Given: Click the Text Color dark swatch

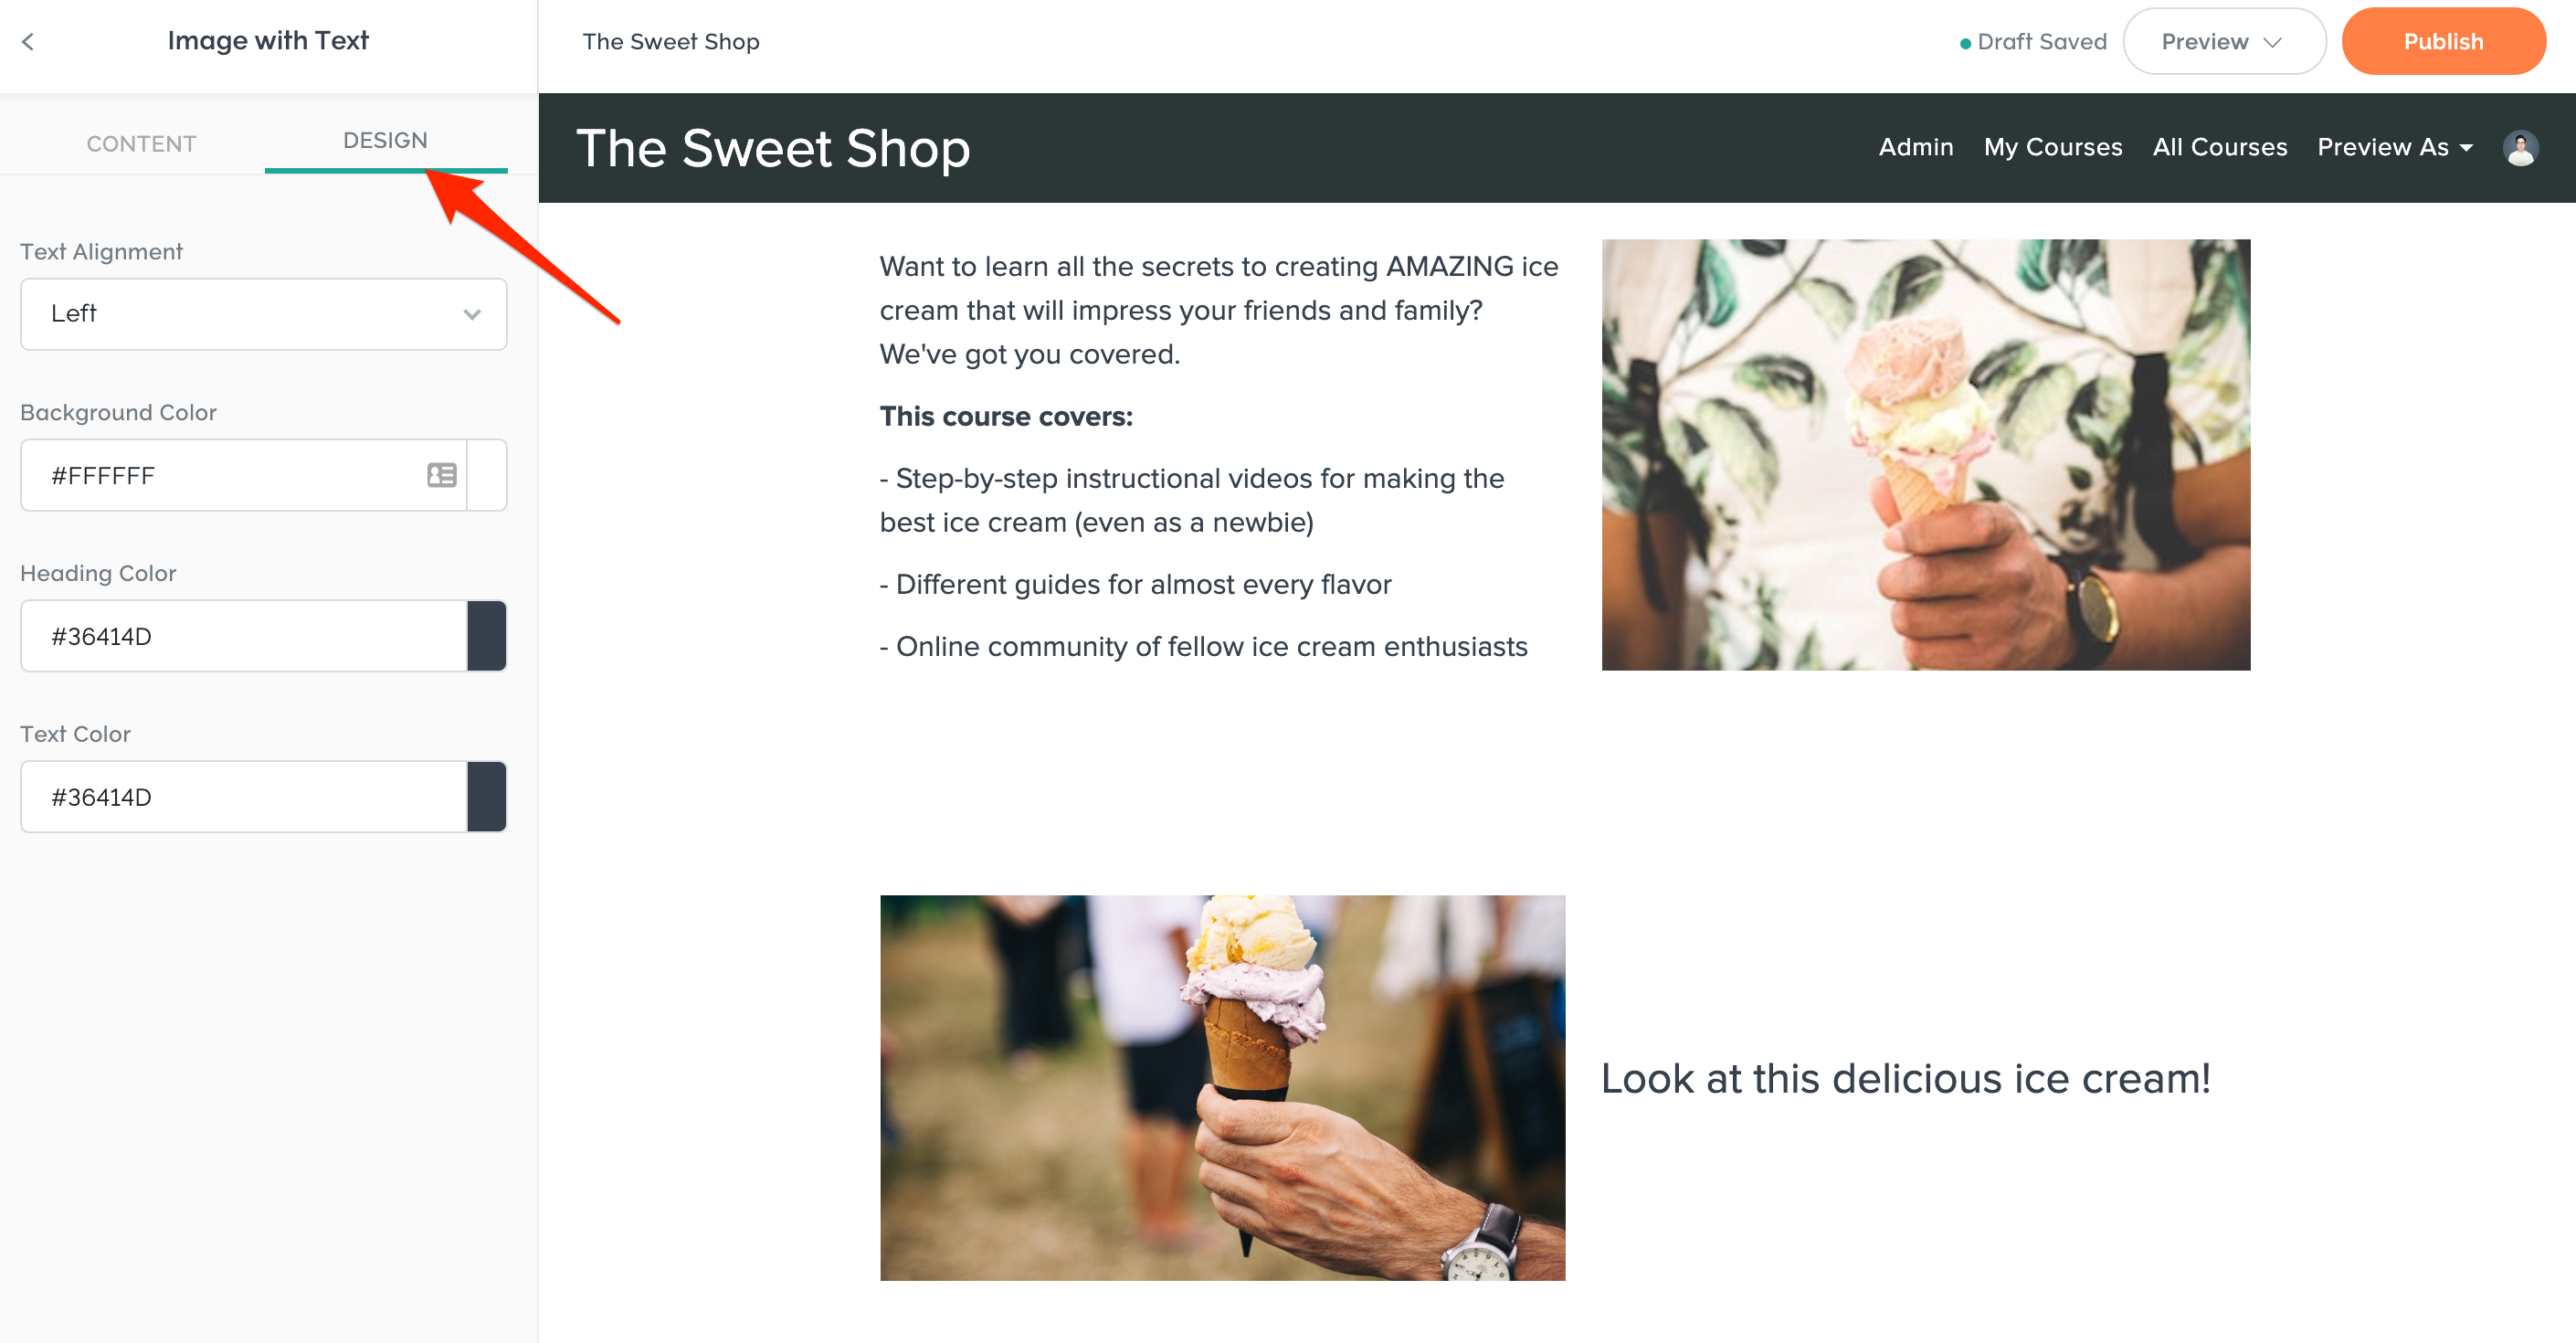Looking at the screenshot, I should point(487,797).
